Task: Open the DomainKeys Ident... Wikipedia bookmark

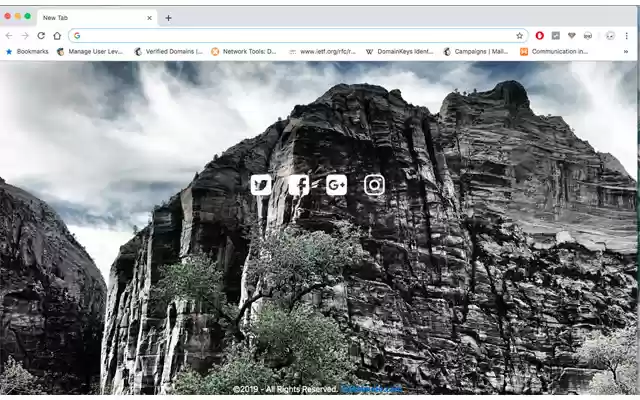Action: (x=400, y=51)
